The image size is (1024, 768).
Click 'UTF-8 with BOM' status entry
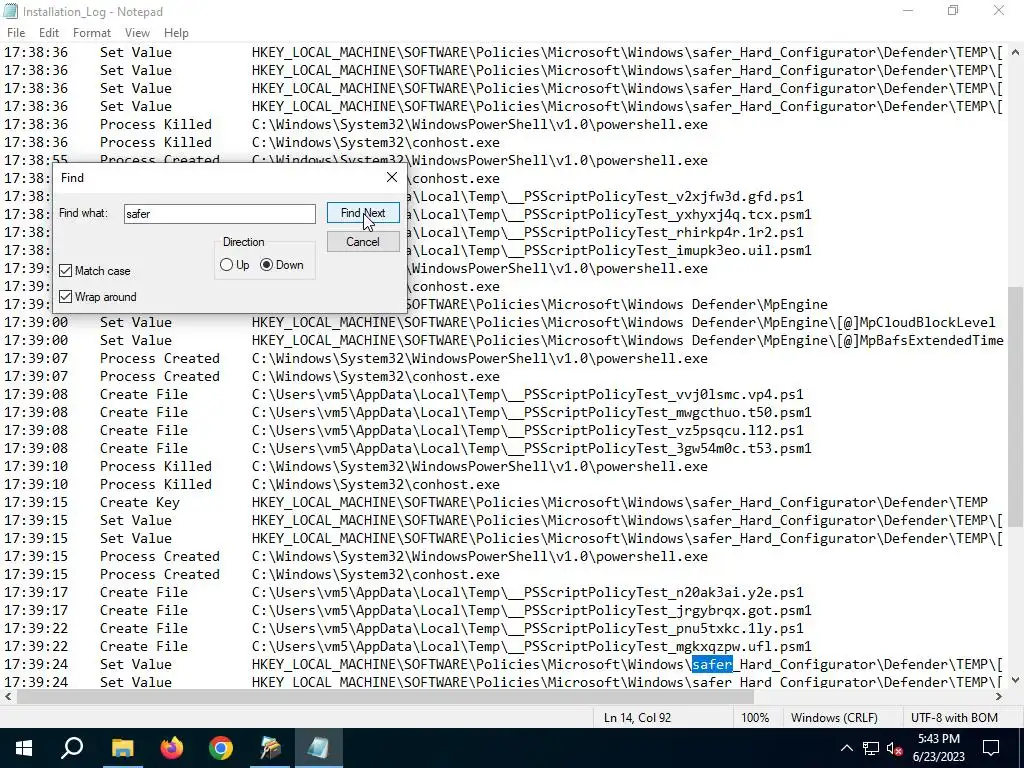(x=954, y=717)
